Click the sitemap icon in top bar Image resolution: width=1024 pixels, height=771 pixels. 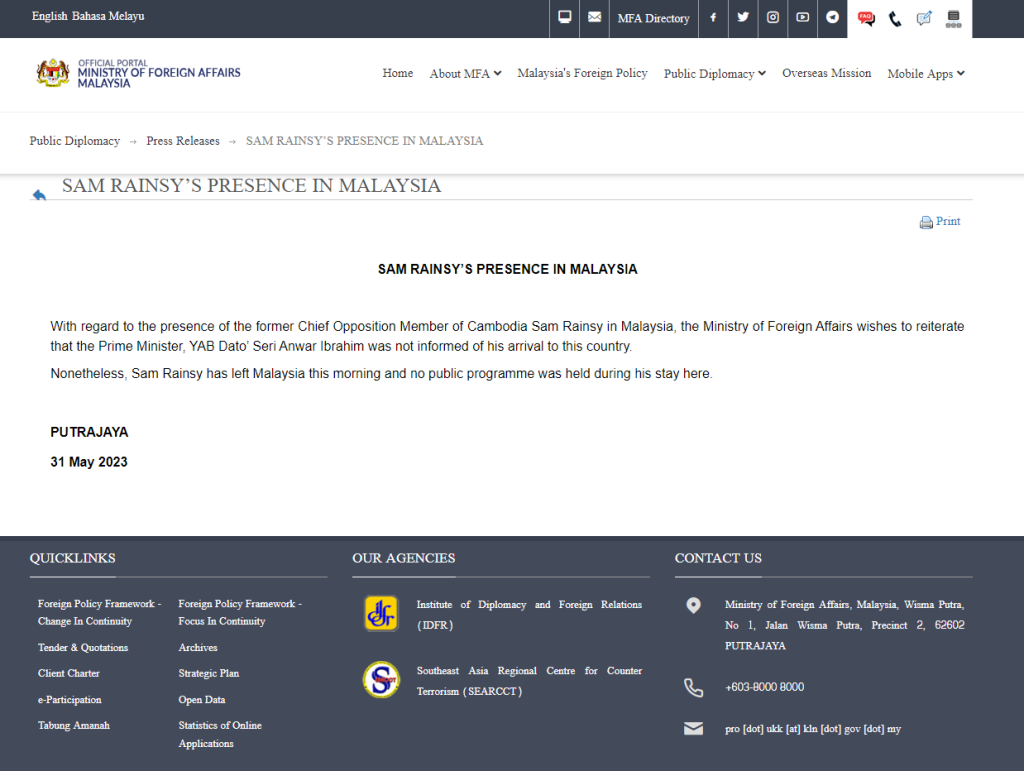click(x=953, y=18)
